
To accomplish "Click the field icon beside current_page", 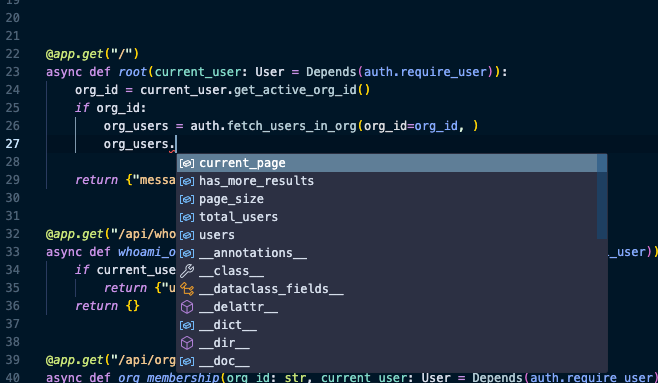I will coord(187,163).
